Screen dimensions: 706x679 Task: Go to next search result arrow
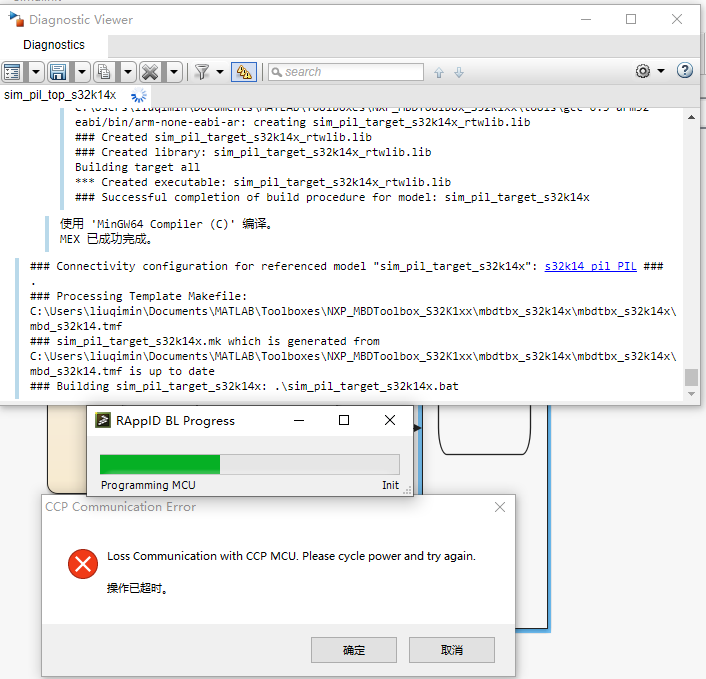pos(459,72)
